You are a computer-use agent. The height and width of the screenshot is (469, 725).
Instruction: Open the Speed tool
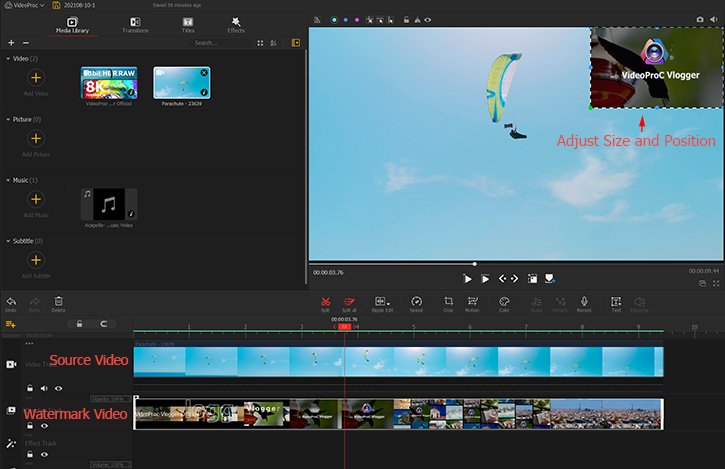[x=416, y=301]
